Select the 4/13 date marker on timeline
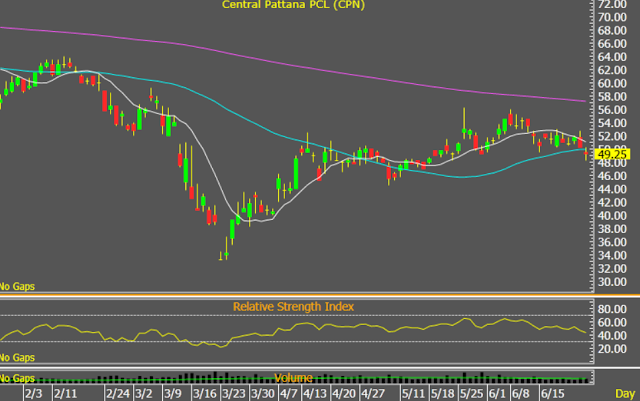Image resolution: width=640 pixels, height=401 pixels. coord(315,394)
